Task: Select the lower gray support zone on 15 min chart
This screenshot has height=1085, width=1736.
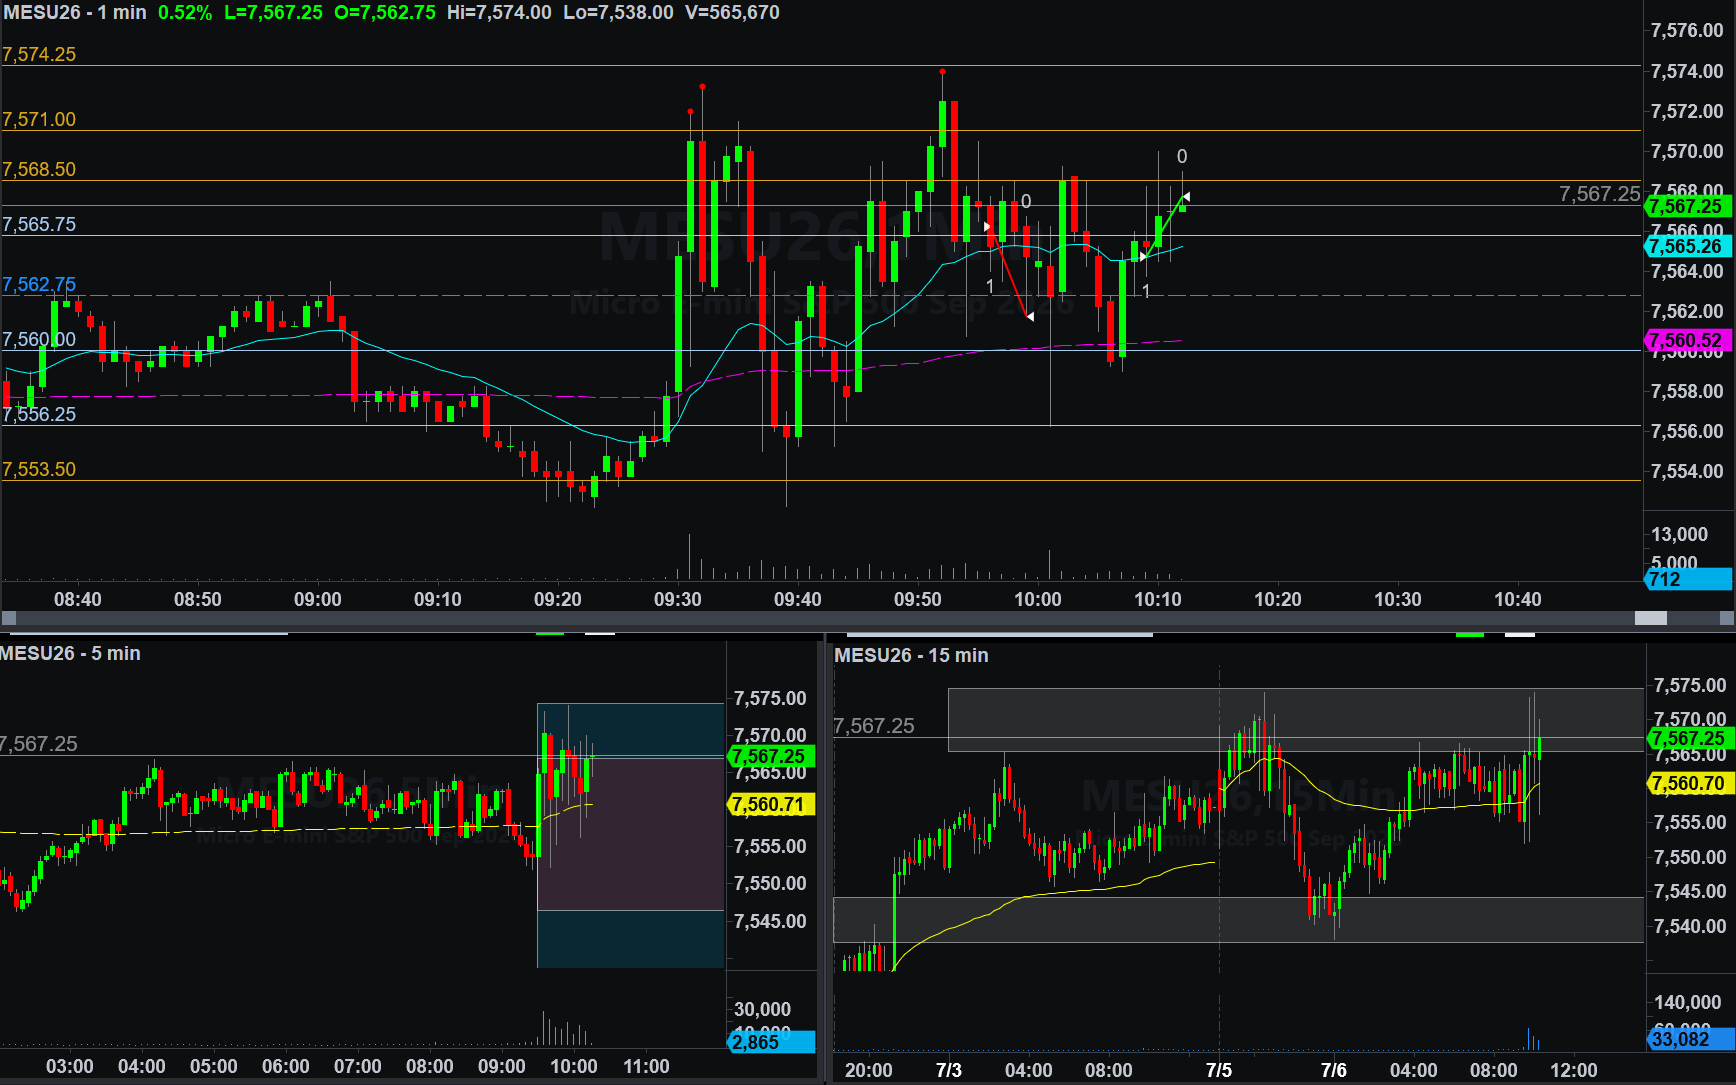Action: pos(1238,920)
